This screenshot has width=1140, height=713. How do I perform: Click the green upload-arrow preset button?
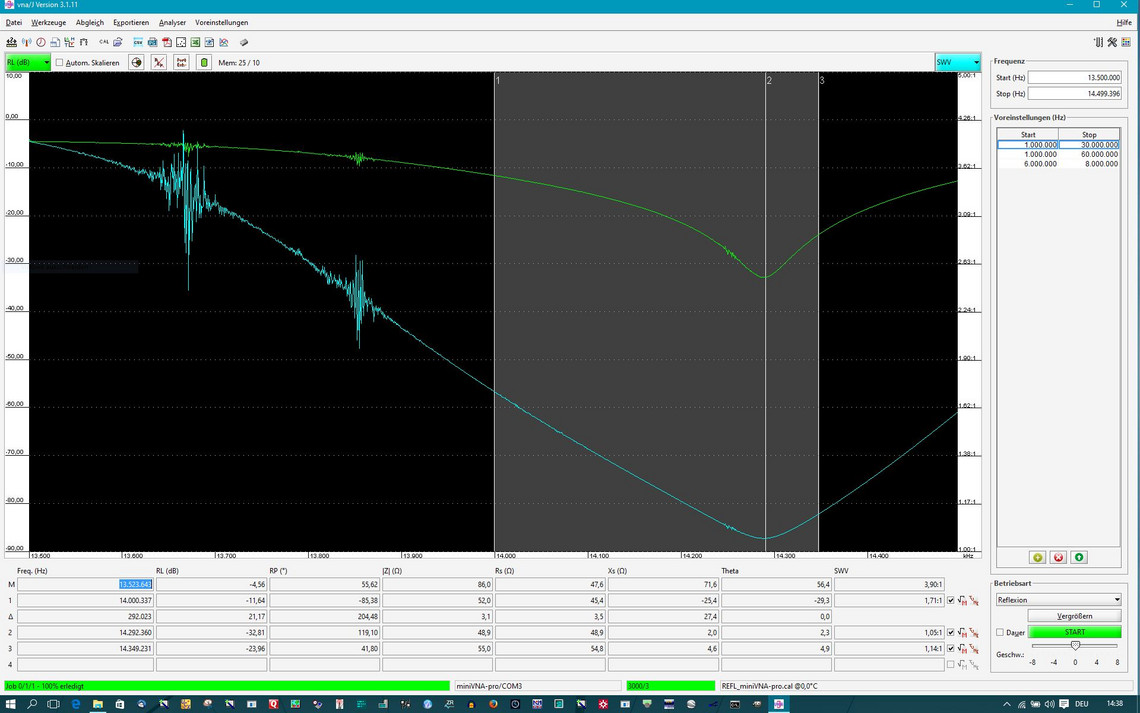click(x=1079, y=557)
